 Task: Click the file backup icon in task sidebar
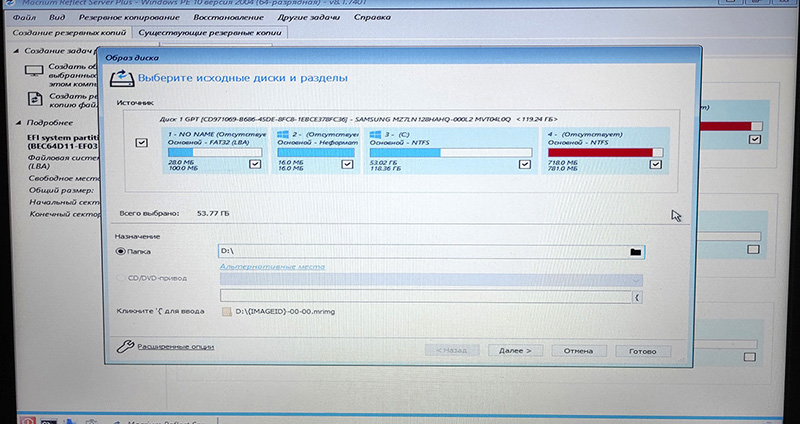[x=33, y=98]
